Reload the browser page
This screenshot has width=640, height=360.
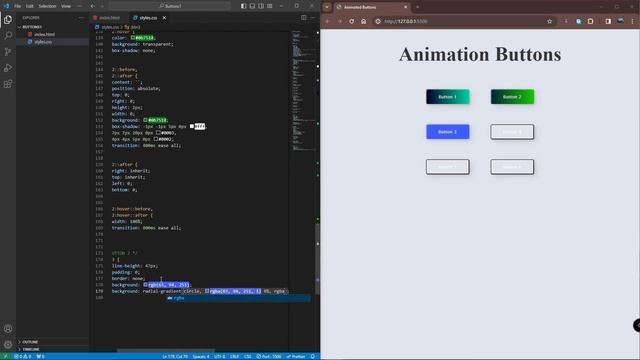(351, 21)
